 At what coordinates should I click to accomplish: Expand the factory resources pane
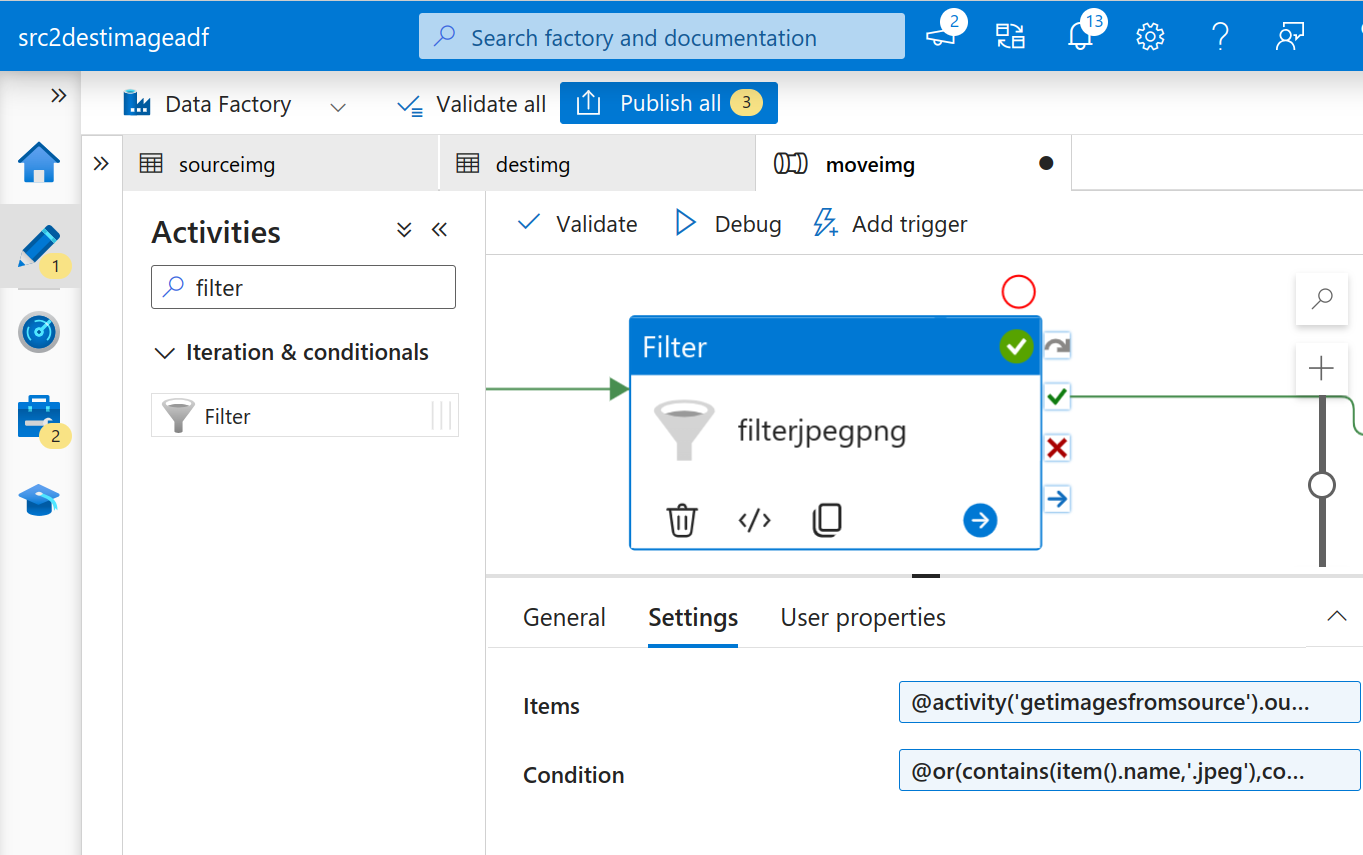[101, 164]
